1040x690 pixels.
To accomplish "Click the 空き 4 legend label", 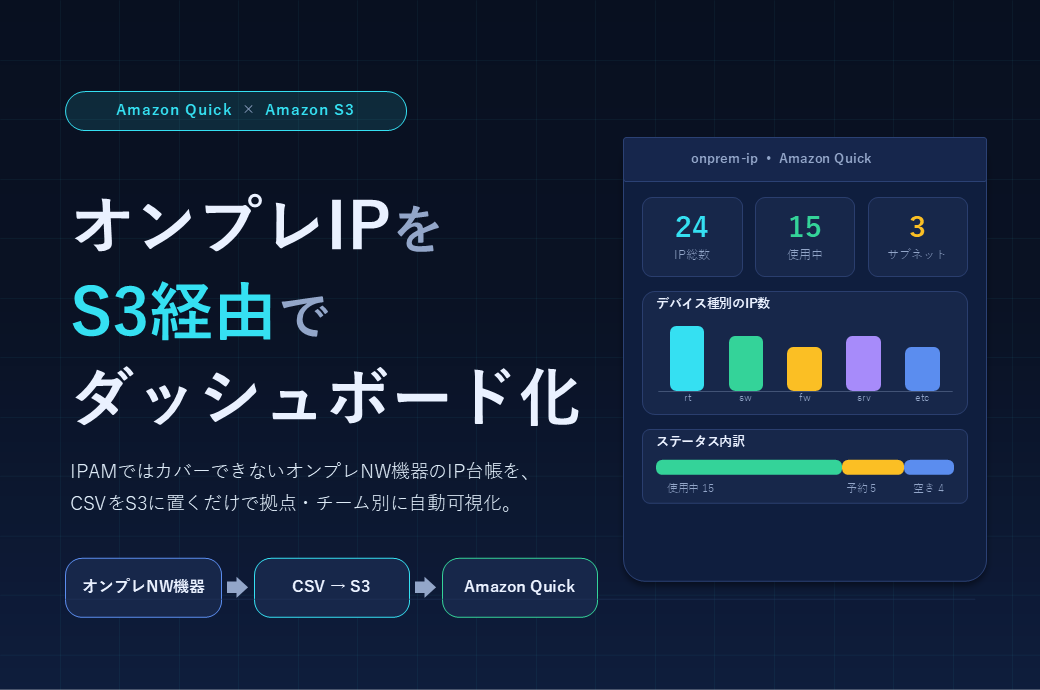I will pyautogui.click(x=929, y=488).
